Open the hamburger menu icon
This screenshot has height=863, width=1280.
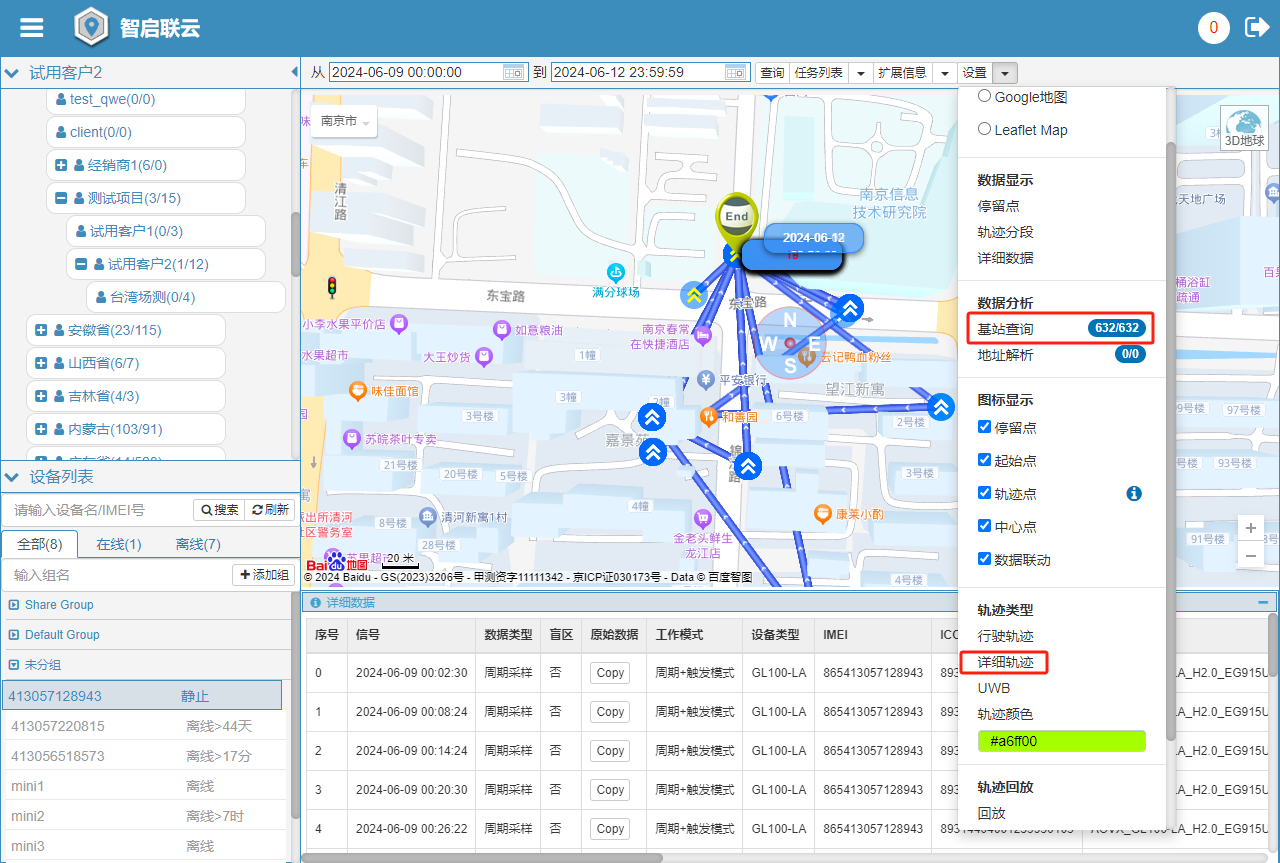tap(32, 27)
